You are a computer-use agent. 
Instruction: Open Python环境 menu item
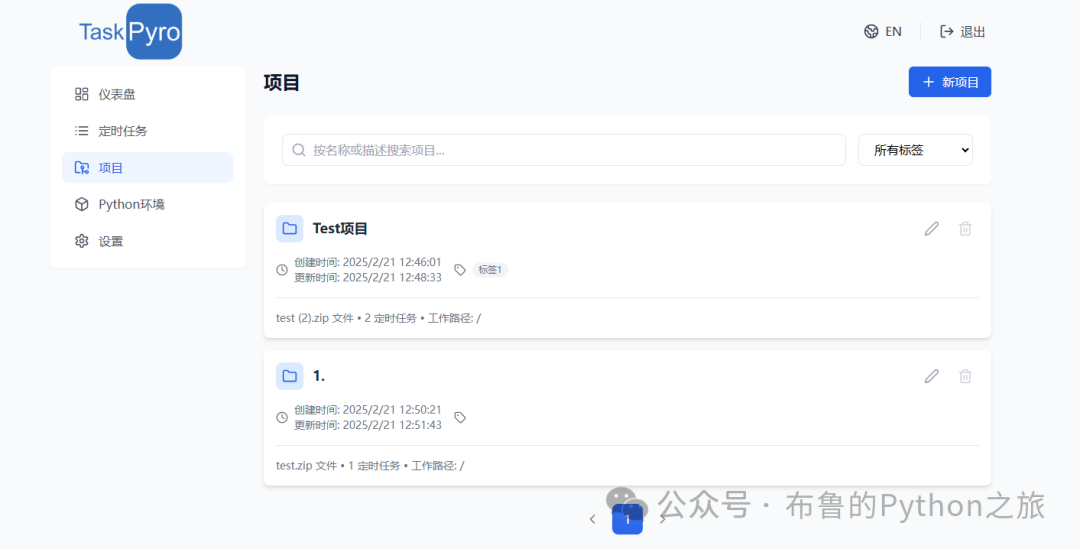click(x=147, y=205)
